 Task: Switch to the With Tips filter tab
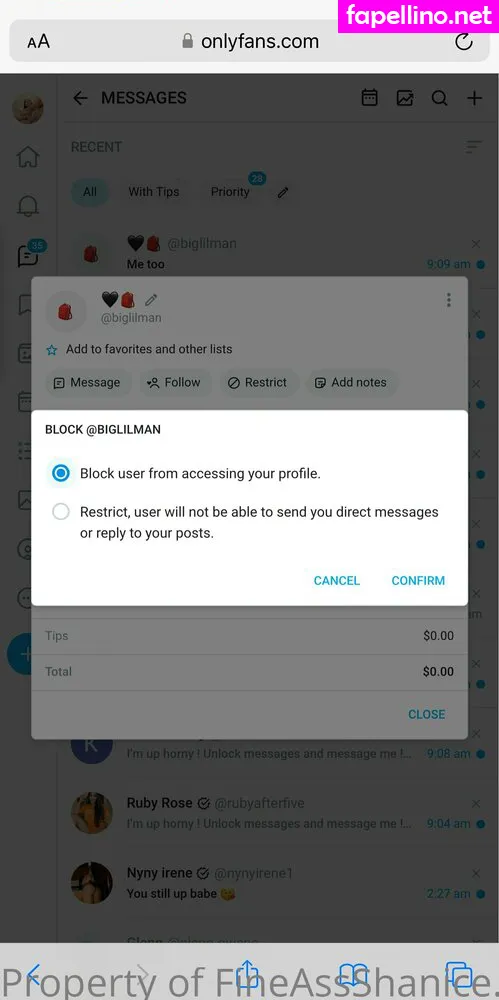[x=154, y=191]
